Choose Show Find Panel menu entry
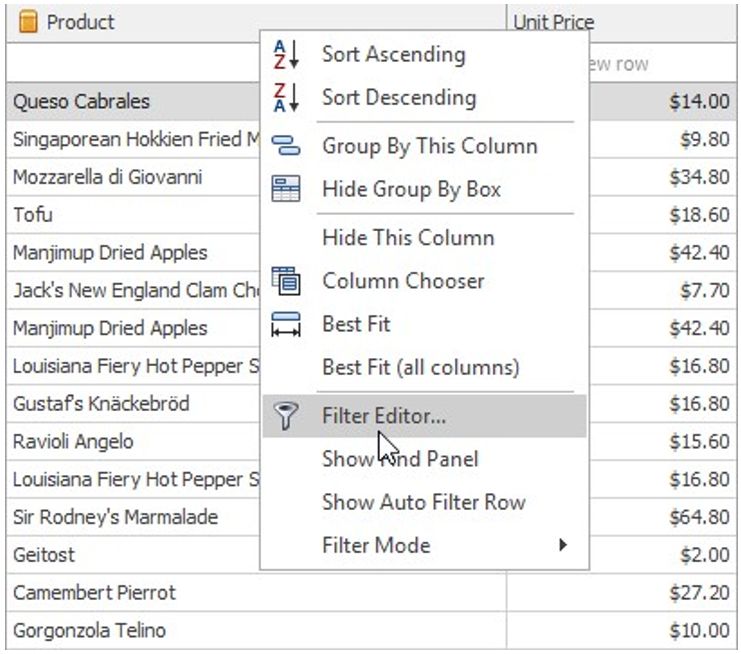Viewport: 741px width, 654px height. 400,459
